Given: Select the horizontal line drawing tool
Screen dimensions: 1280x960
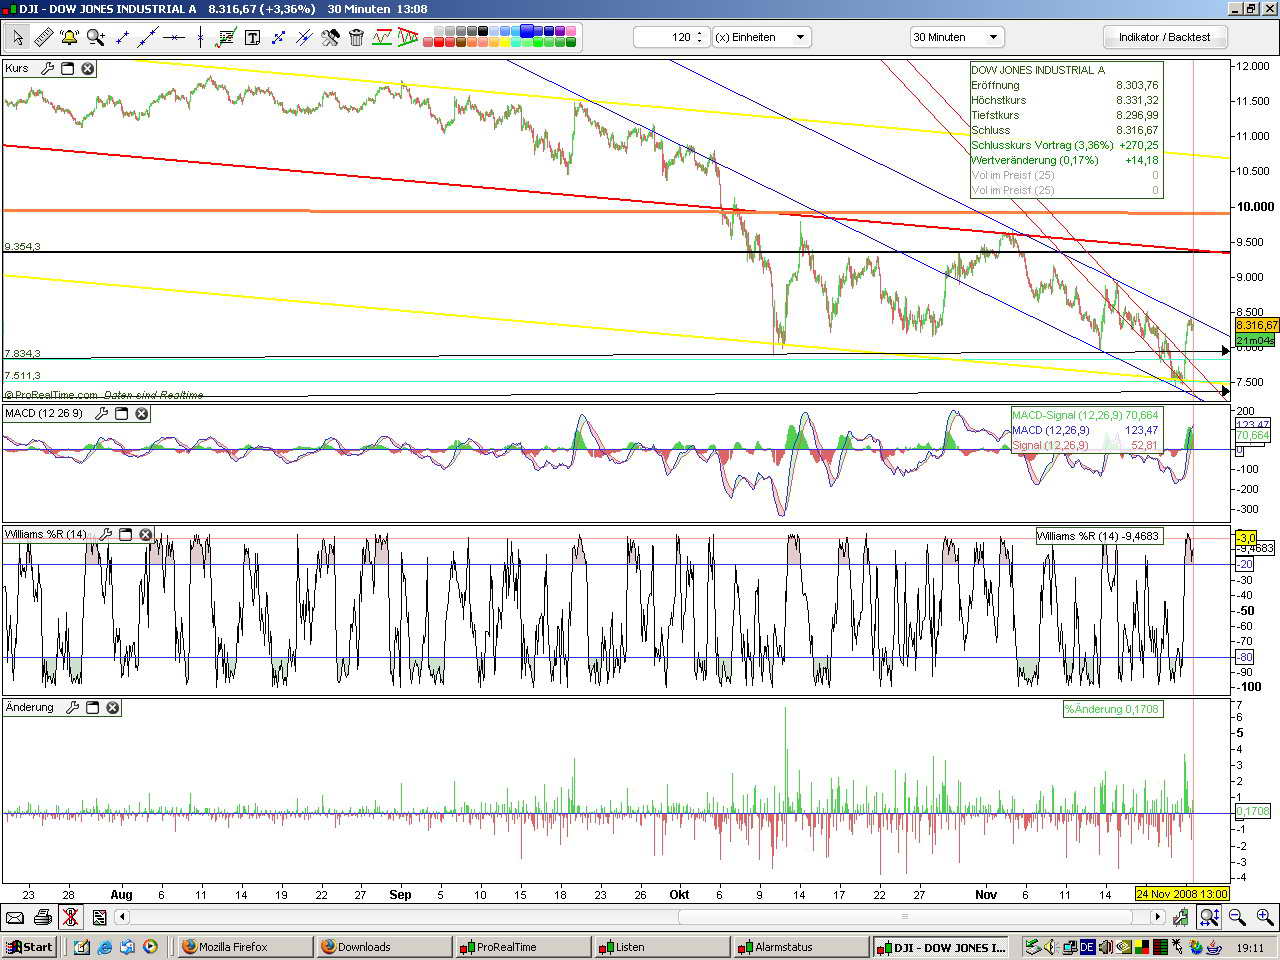Looking at the screenshot, I should pyautogui.click(x=174, y=37).
